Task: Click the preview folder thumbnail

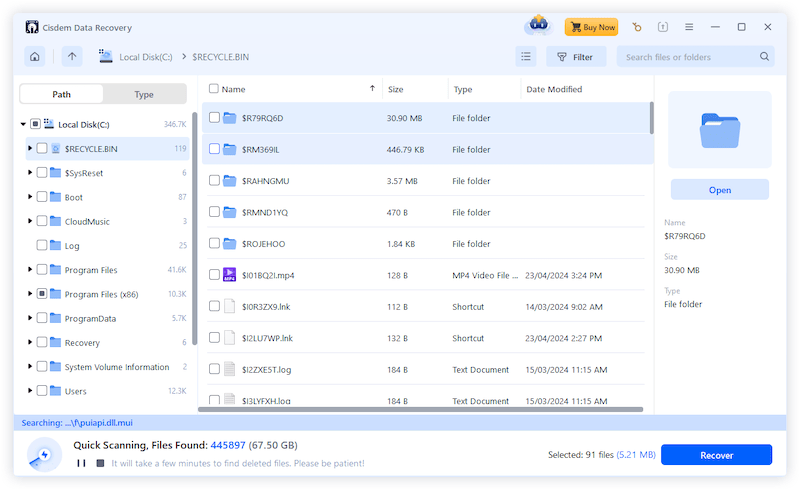Action: [x=719, y=130]
